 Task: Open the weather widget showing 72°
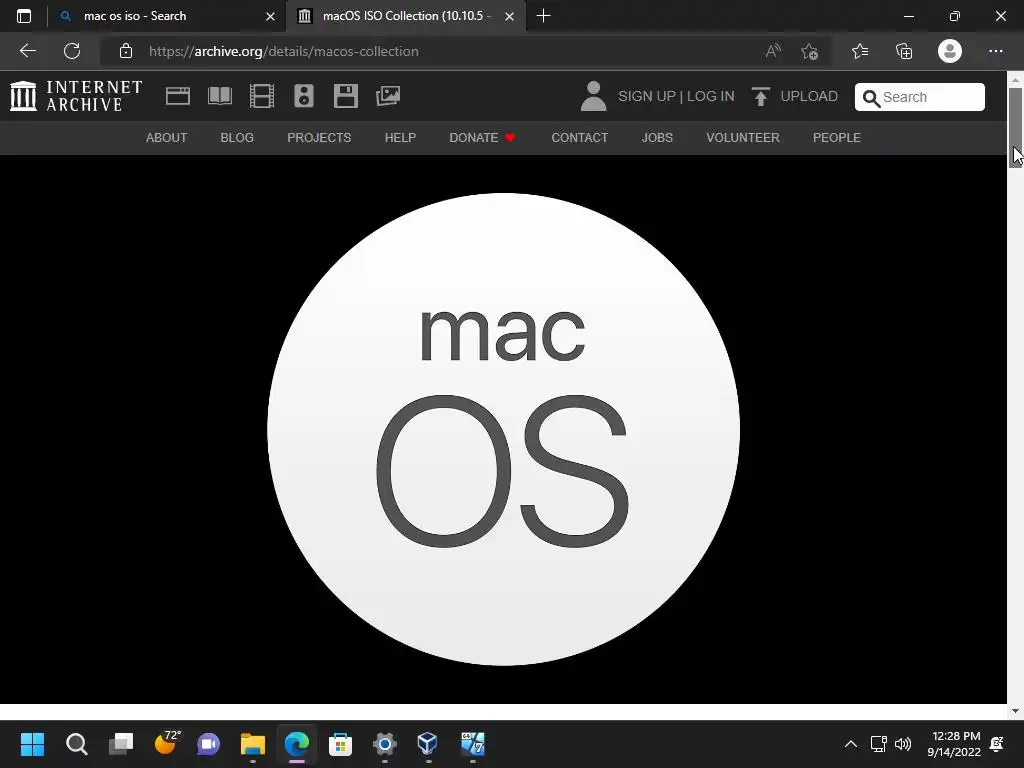[166, 743]
